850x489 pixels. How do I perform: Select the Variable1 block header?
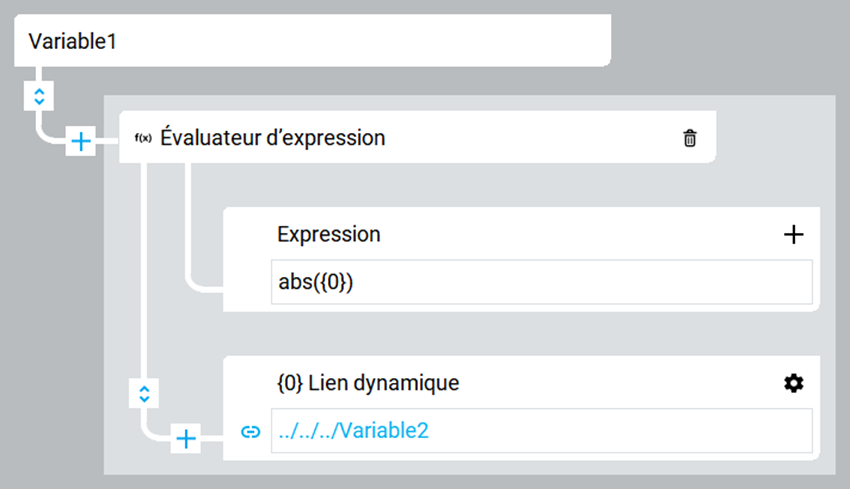pos(312,41)
